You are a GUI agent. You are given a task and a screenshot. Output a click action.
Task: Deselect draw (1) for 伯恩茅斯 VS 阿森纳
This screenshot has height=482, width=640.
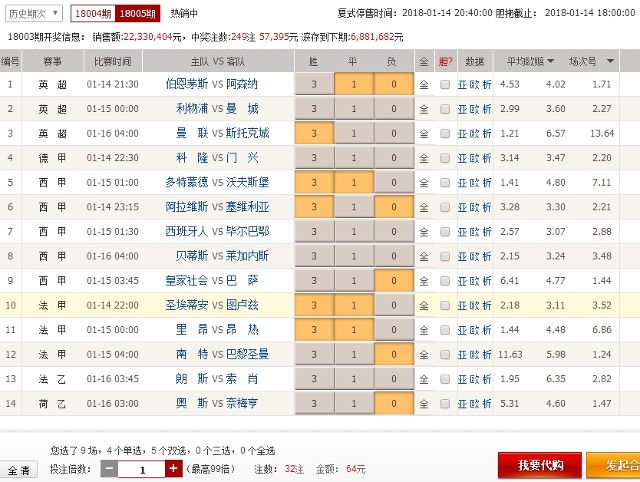pyautogui.click(x=354, y=84)
